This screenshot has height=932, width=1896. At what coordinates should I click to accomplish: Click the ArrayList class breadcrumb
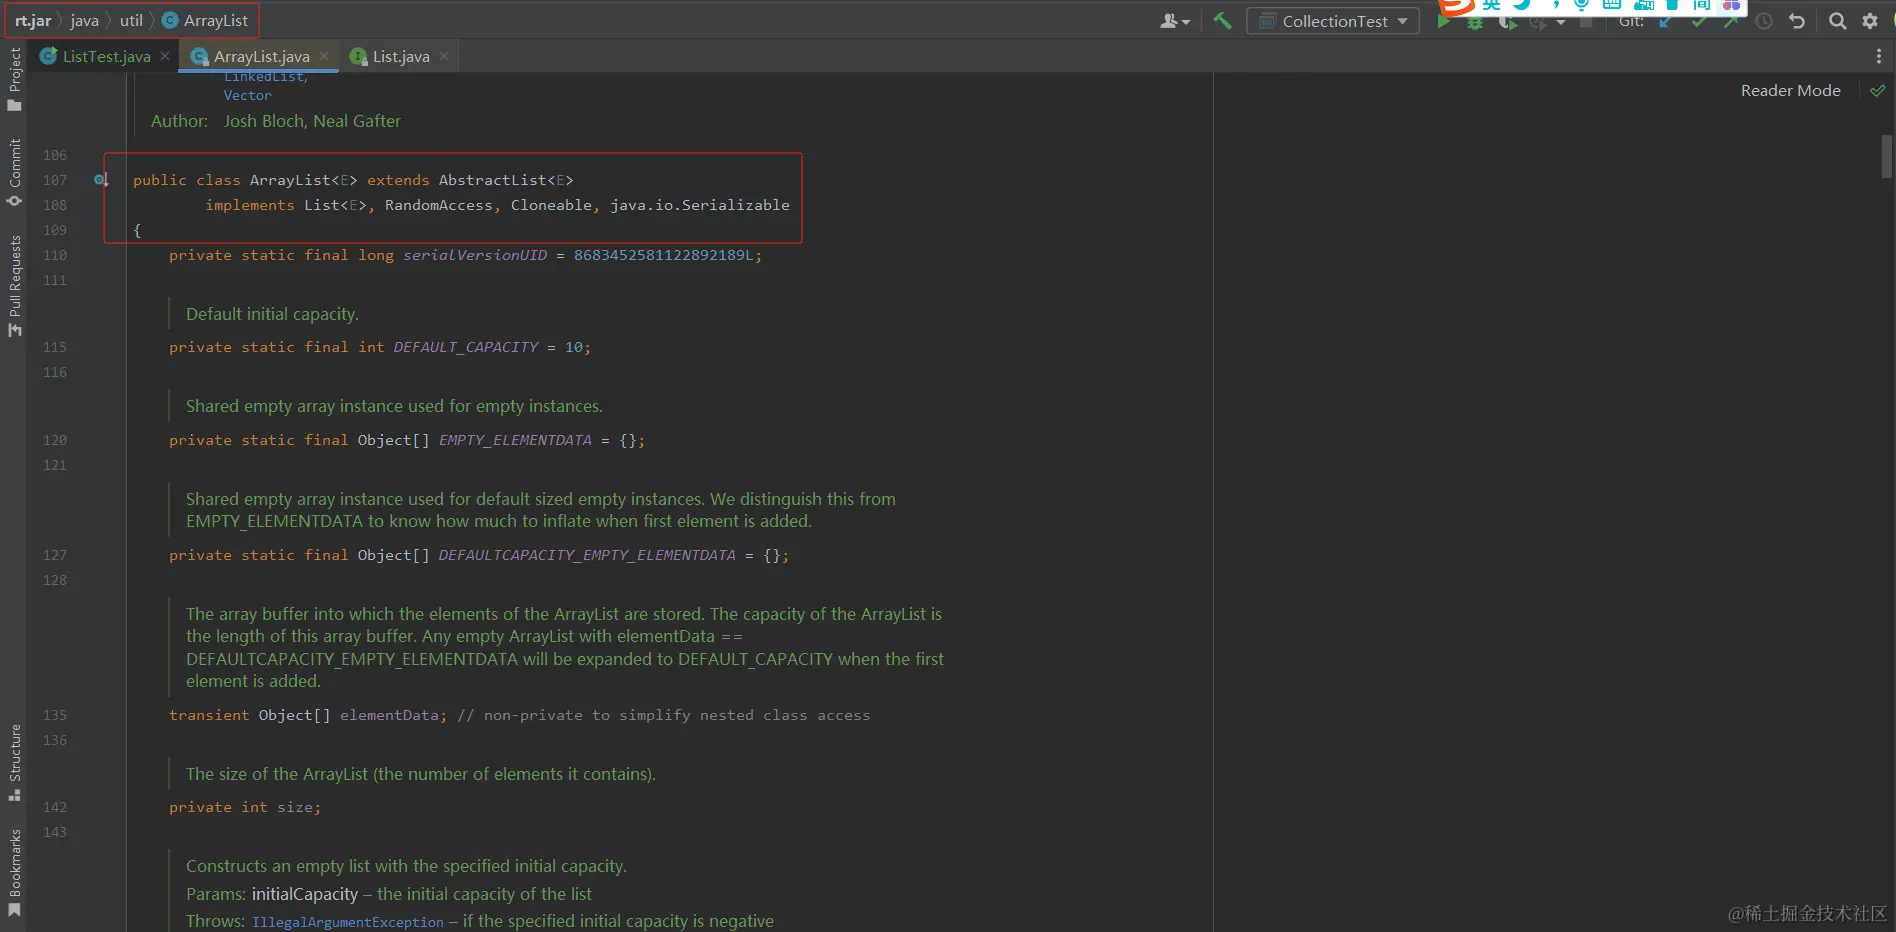[x=205, y=21]
